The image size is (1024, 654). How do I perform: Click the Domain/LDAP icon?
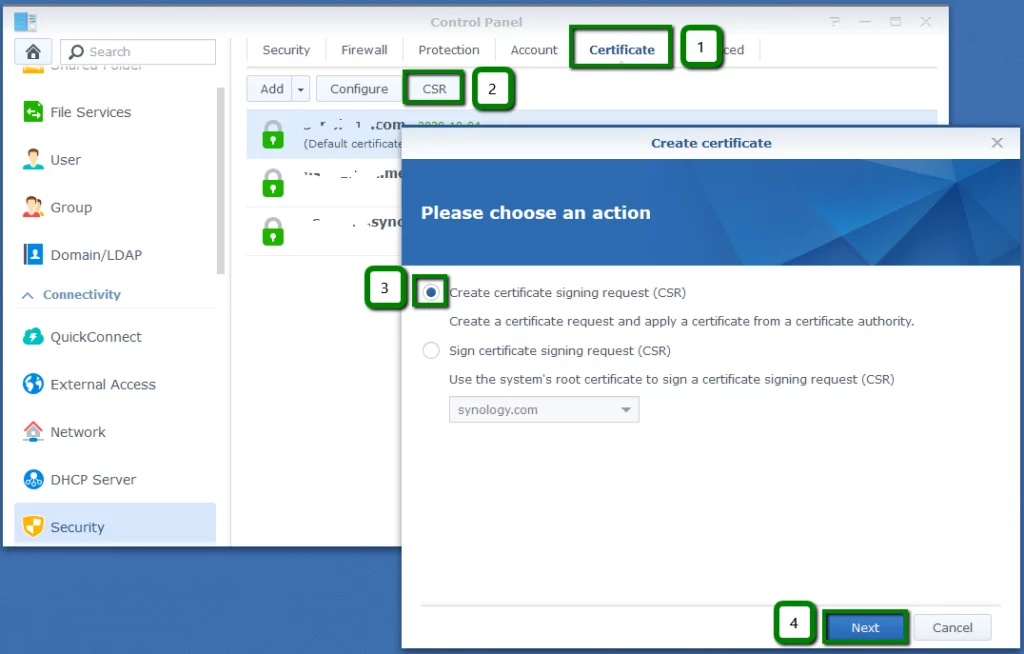(x=33, y=255)
